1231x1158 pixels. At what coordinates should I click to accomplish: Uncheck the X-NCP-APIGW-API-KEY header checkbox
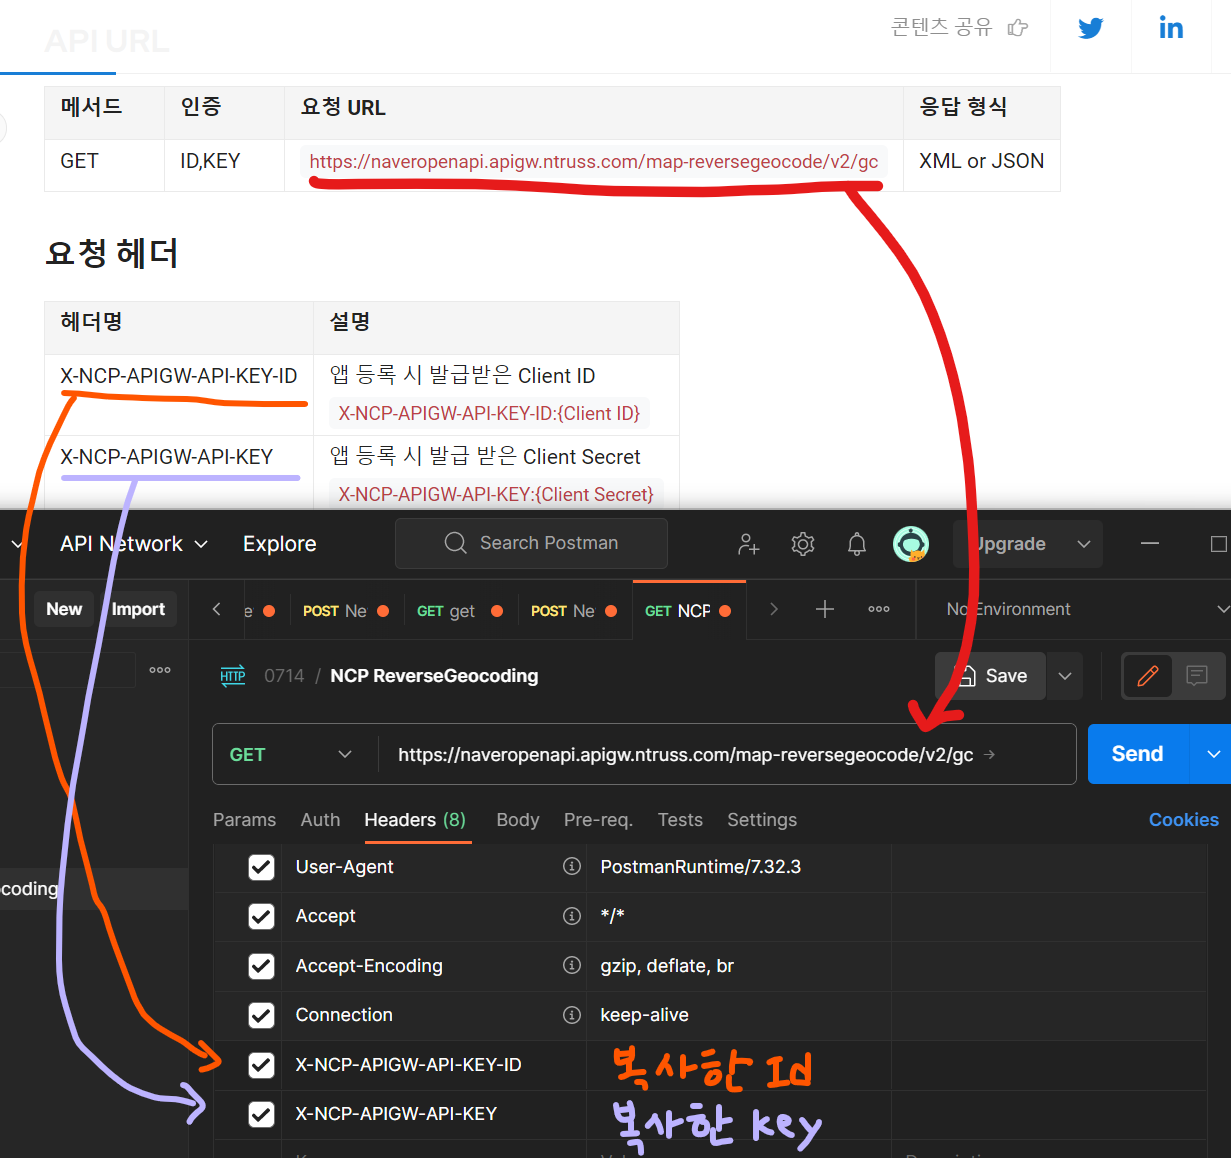[x=261, y=1114]
